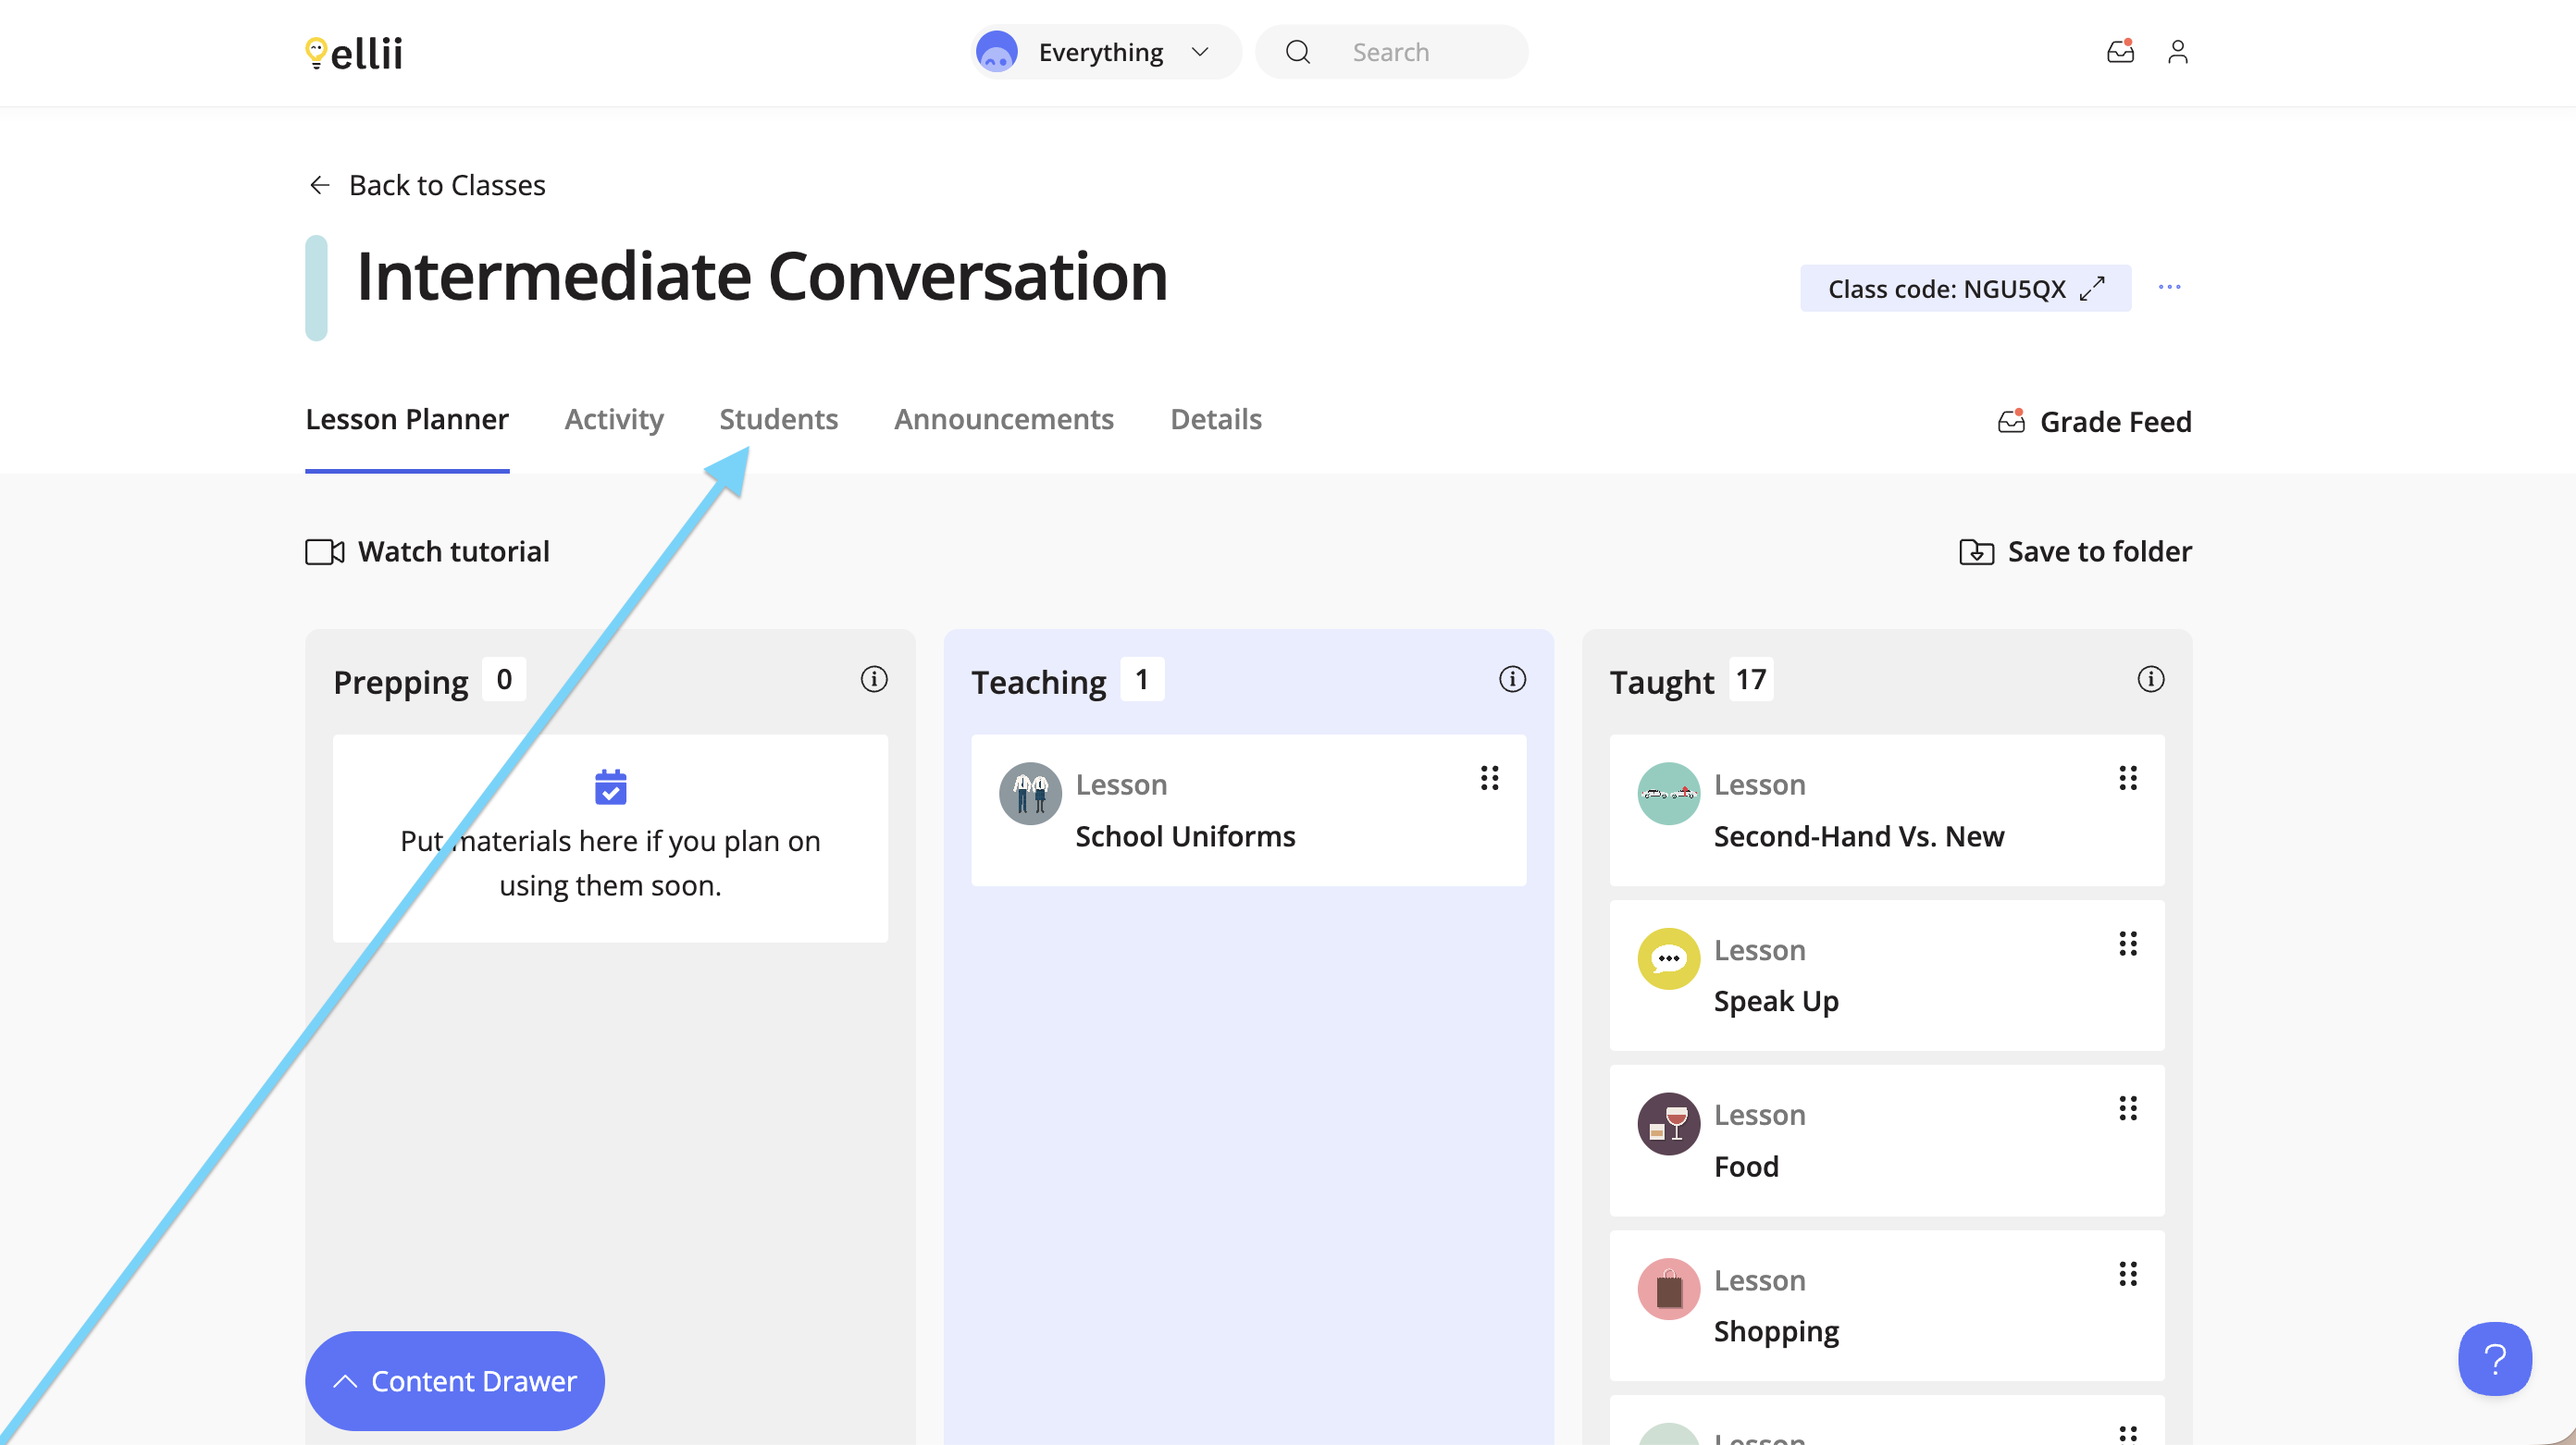Click the Class code: NGU5QX button
2576x1445 pixels.
[x=1964, y=288]
